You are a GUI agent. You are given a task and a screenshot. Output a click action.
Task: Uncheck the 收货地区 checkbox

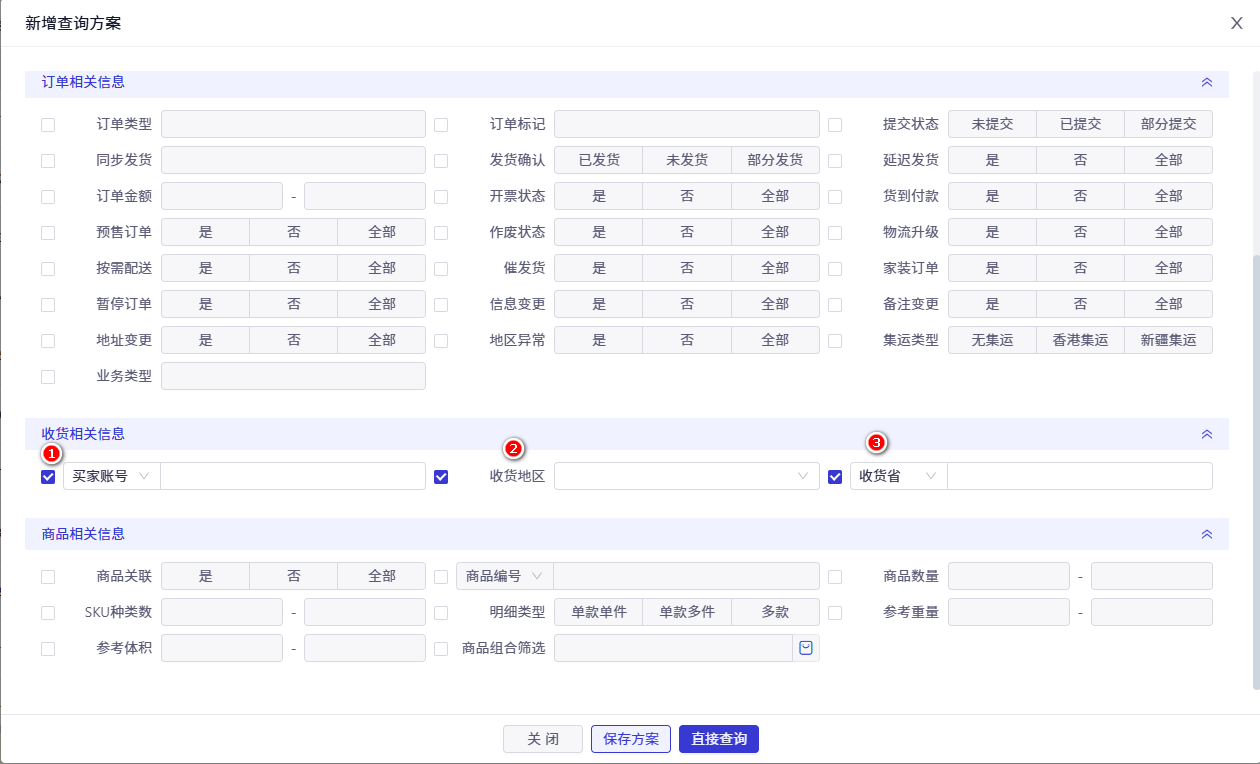[441, 477]
